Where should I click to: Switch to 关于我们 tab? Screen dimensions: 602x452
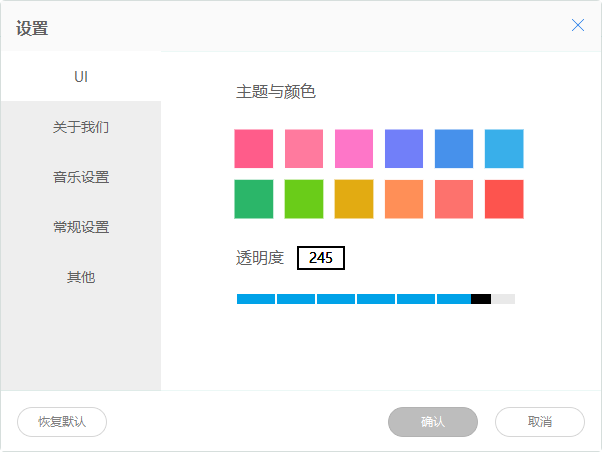pyautogui.click(x=81, y=127)
